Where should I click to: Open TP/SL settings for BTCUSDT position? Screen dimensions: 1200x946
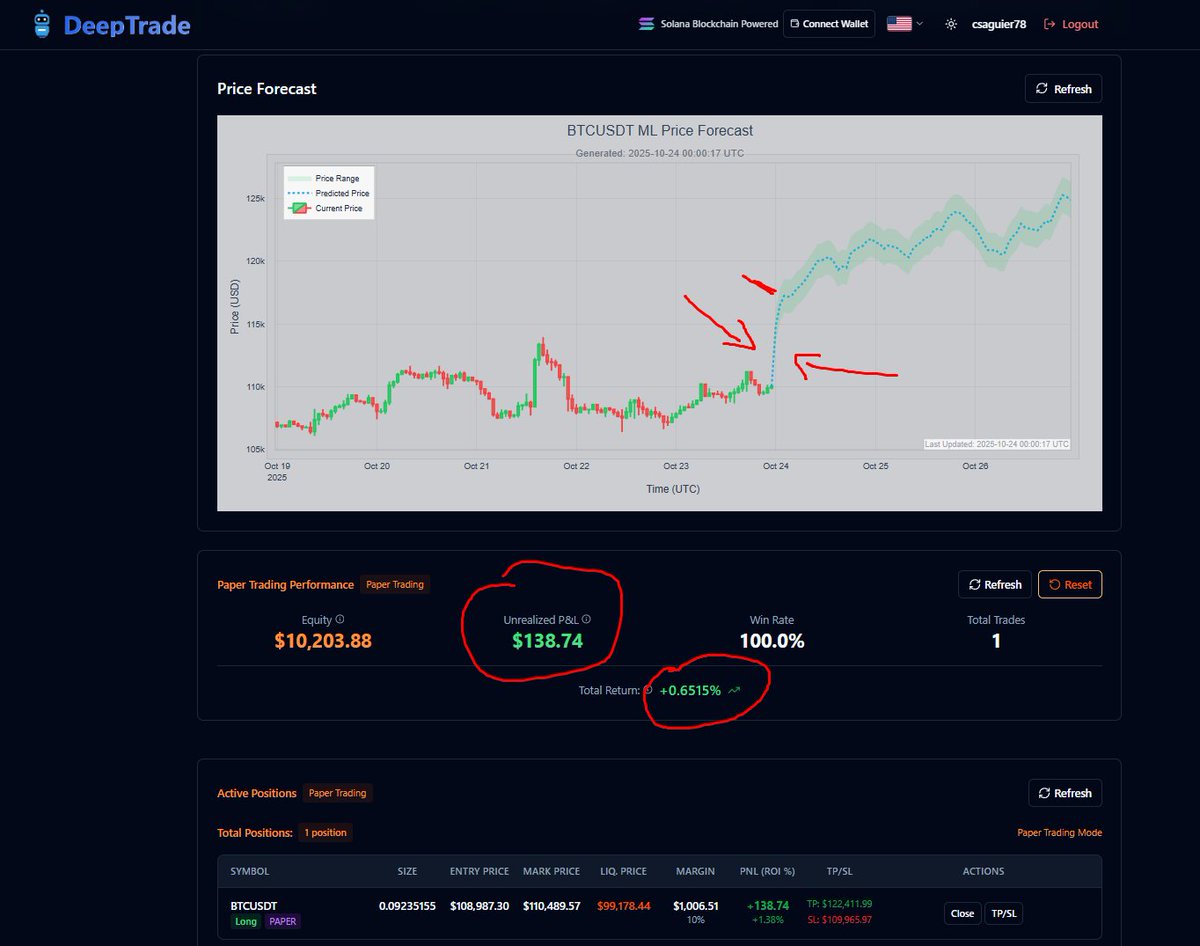point(1004,913)
